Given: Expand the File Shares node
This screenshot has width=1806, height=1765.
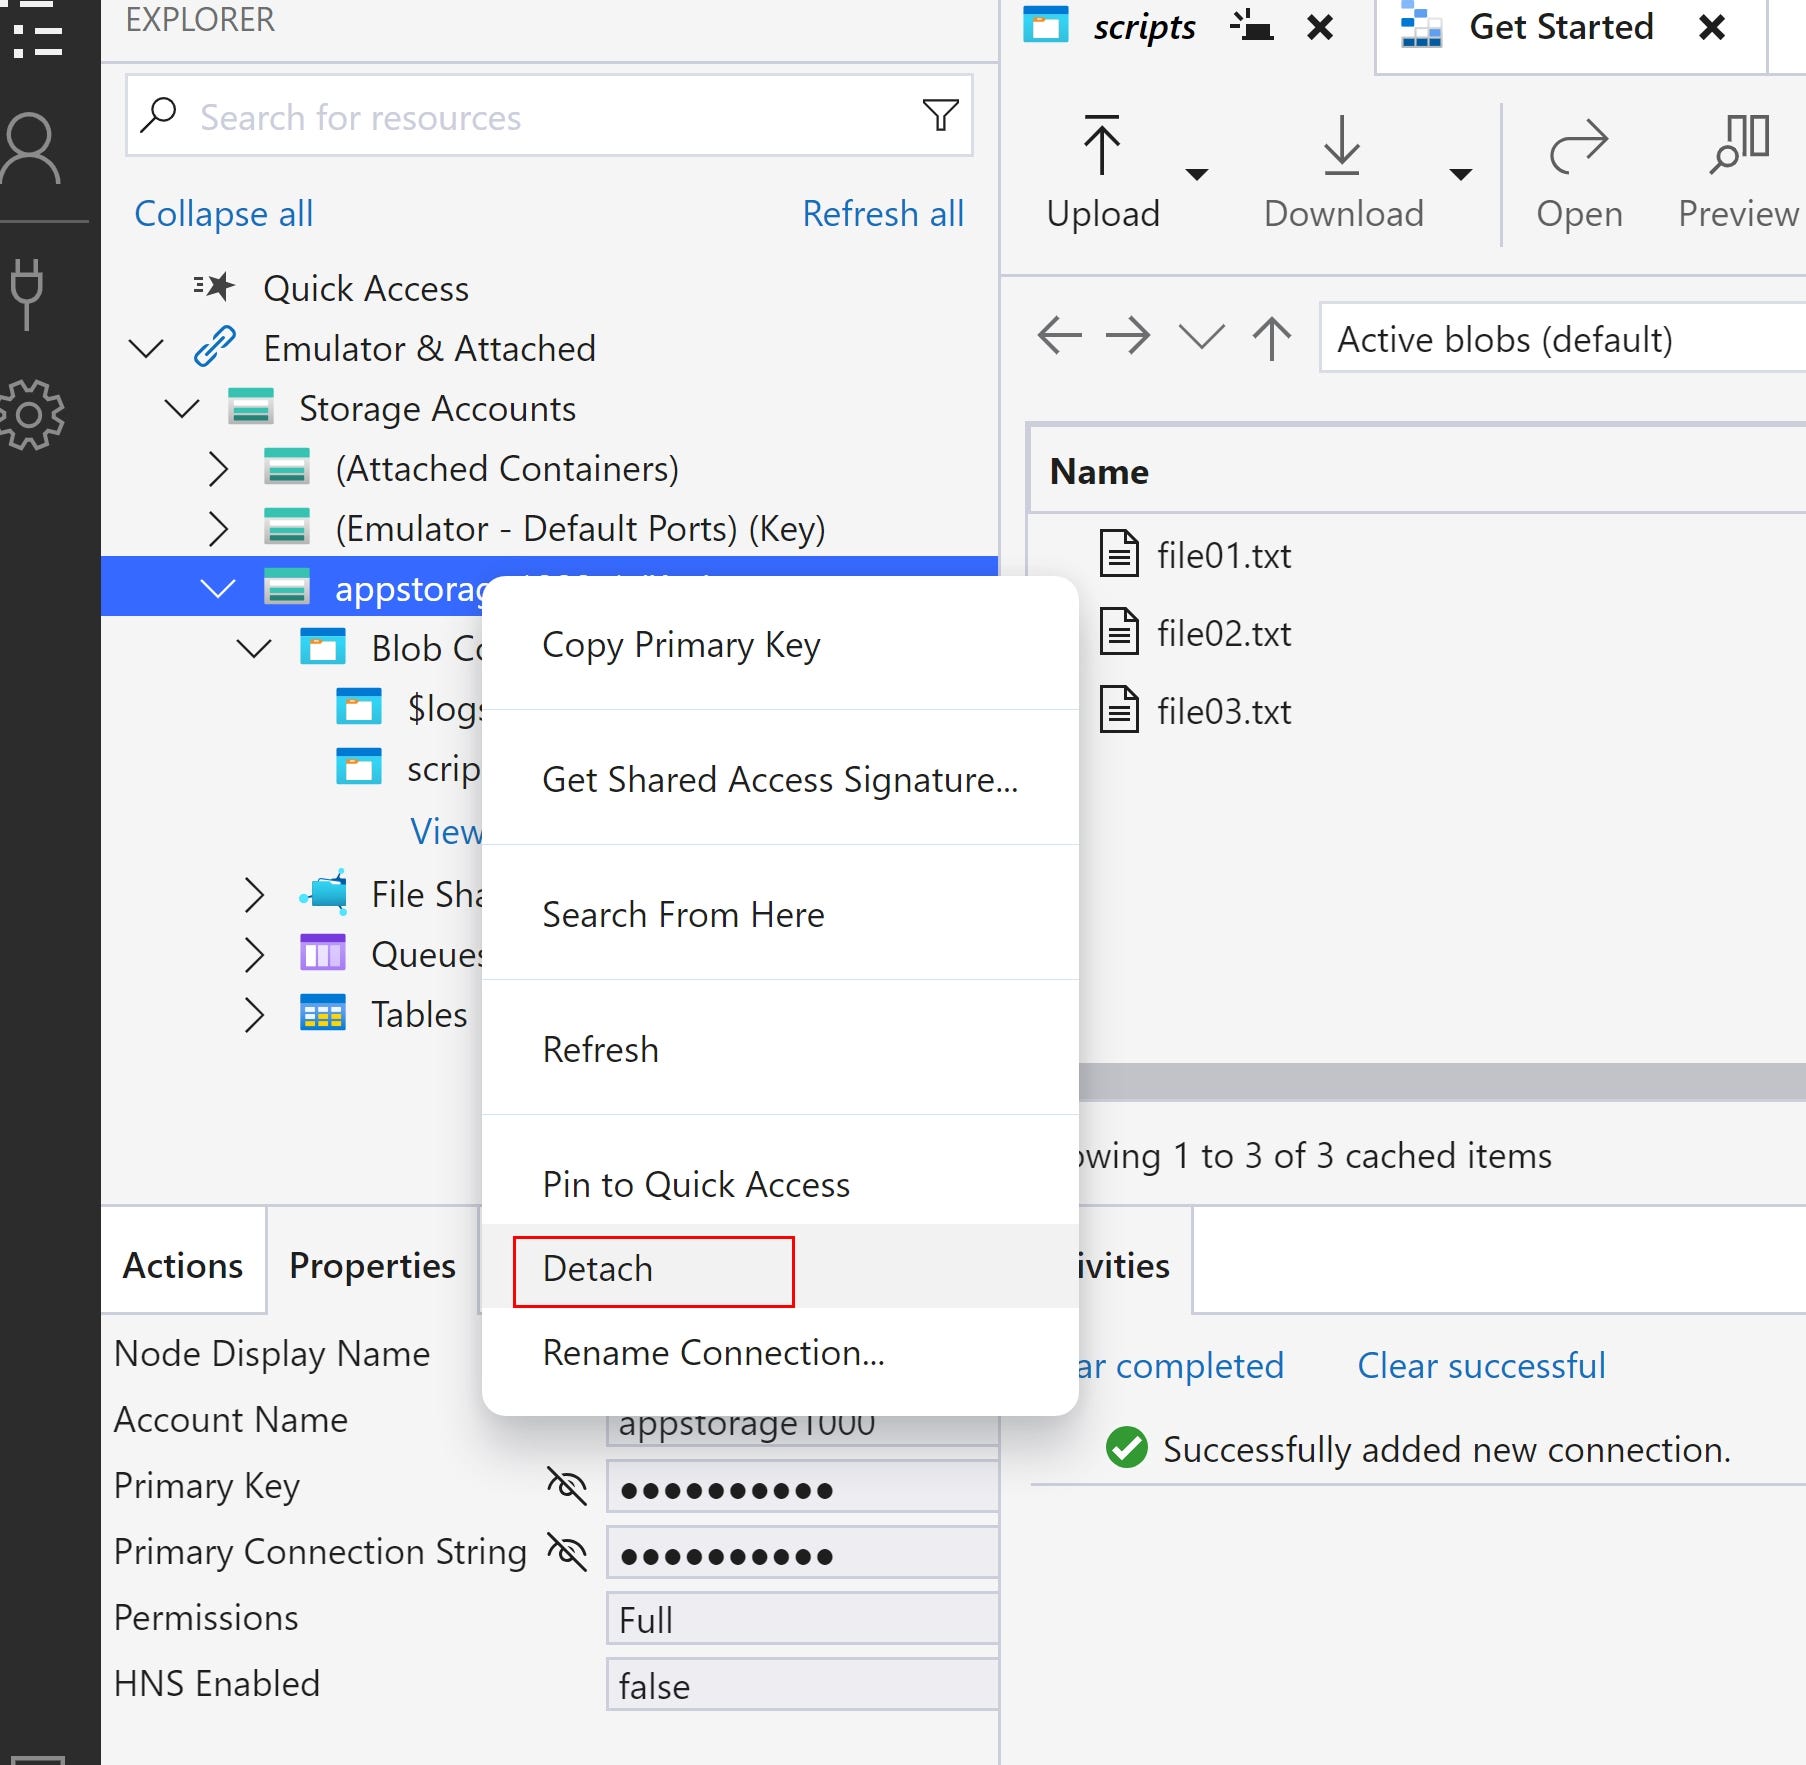Looking at the screenshot, I should [254, 895].
